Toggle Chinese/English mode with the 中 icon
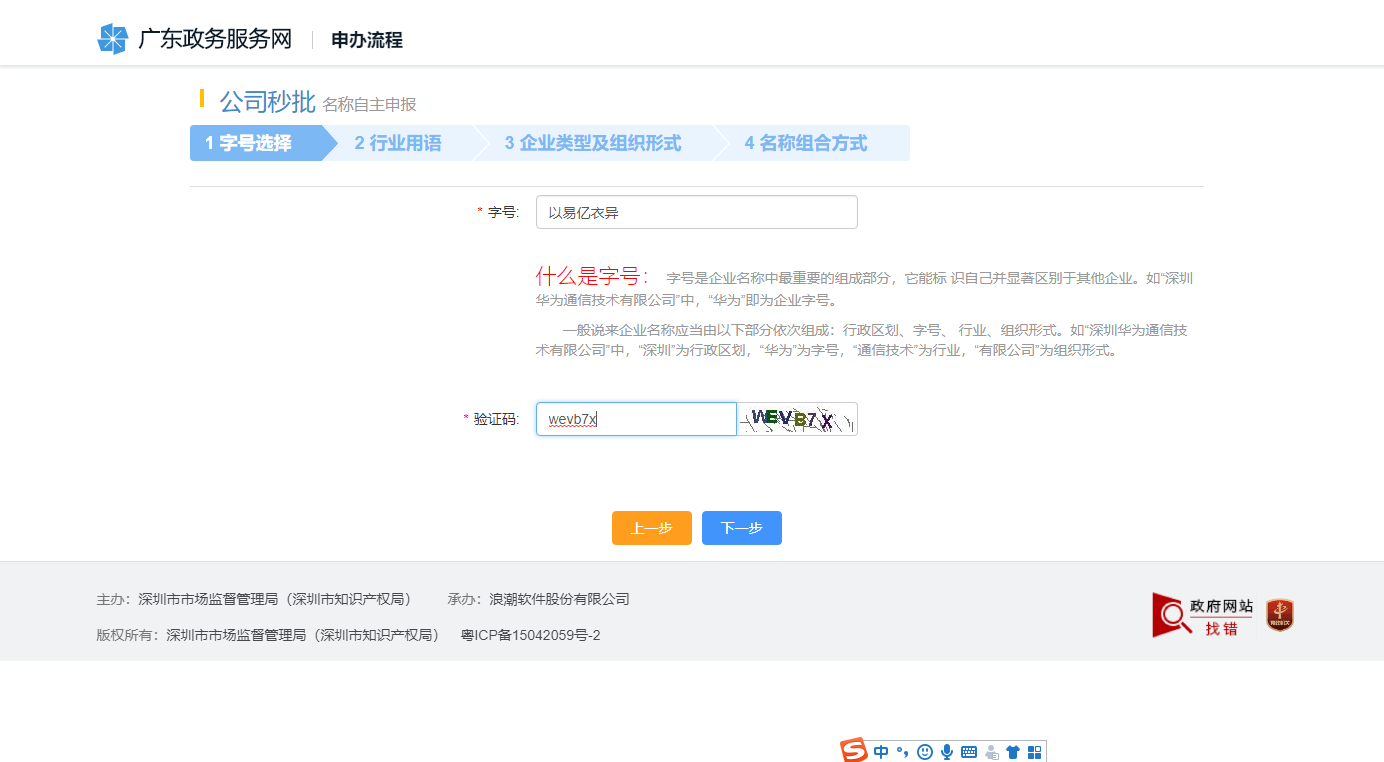The height and width of the screenshot is (762, 1384). pos(881,751)
